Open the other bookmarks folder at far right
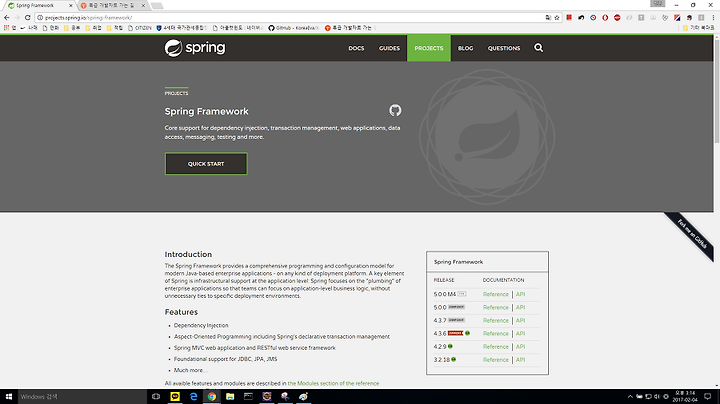 point(698,28)
